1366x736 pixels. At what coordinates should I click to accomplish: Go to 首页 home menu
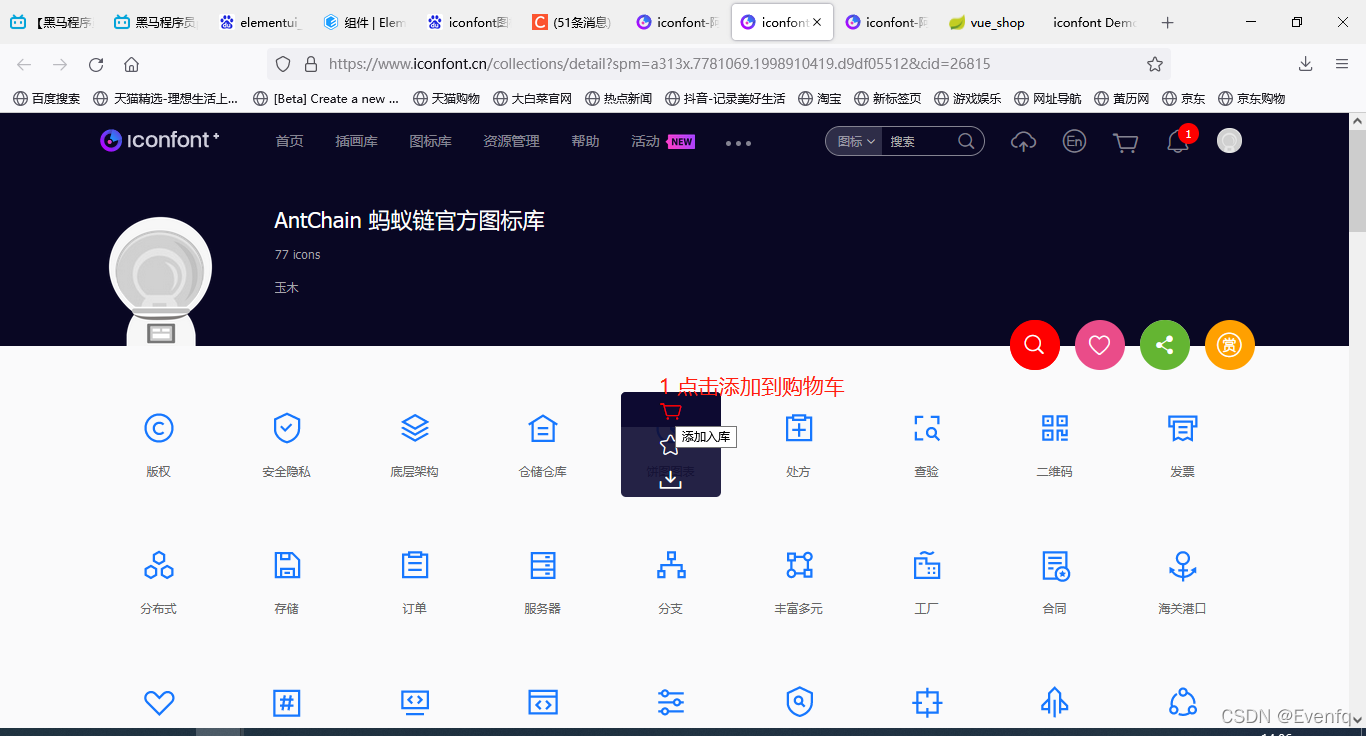point(290,141)
